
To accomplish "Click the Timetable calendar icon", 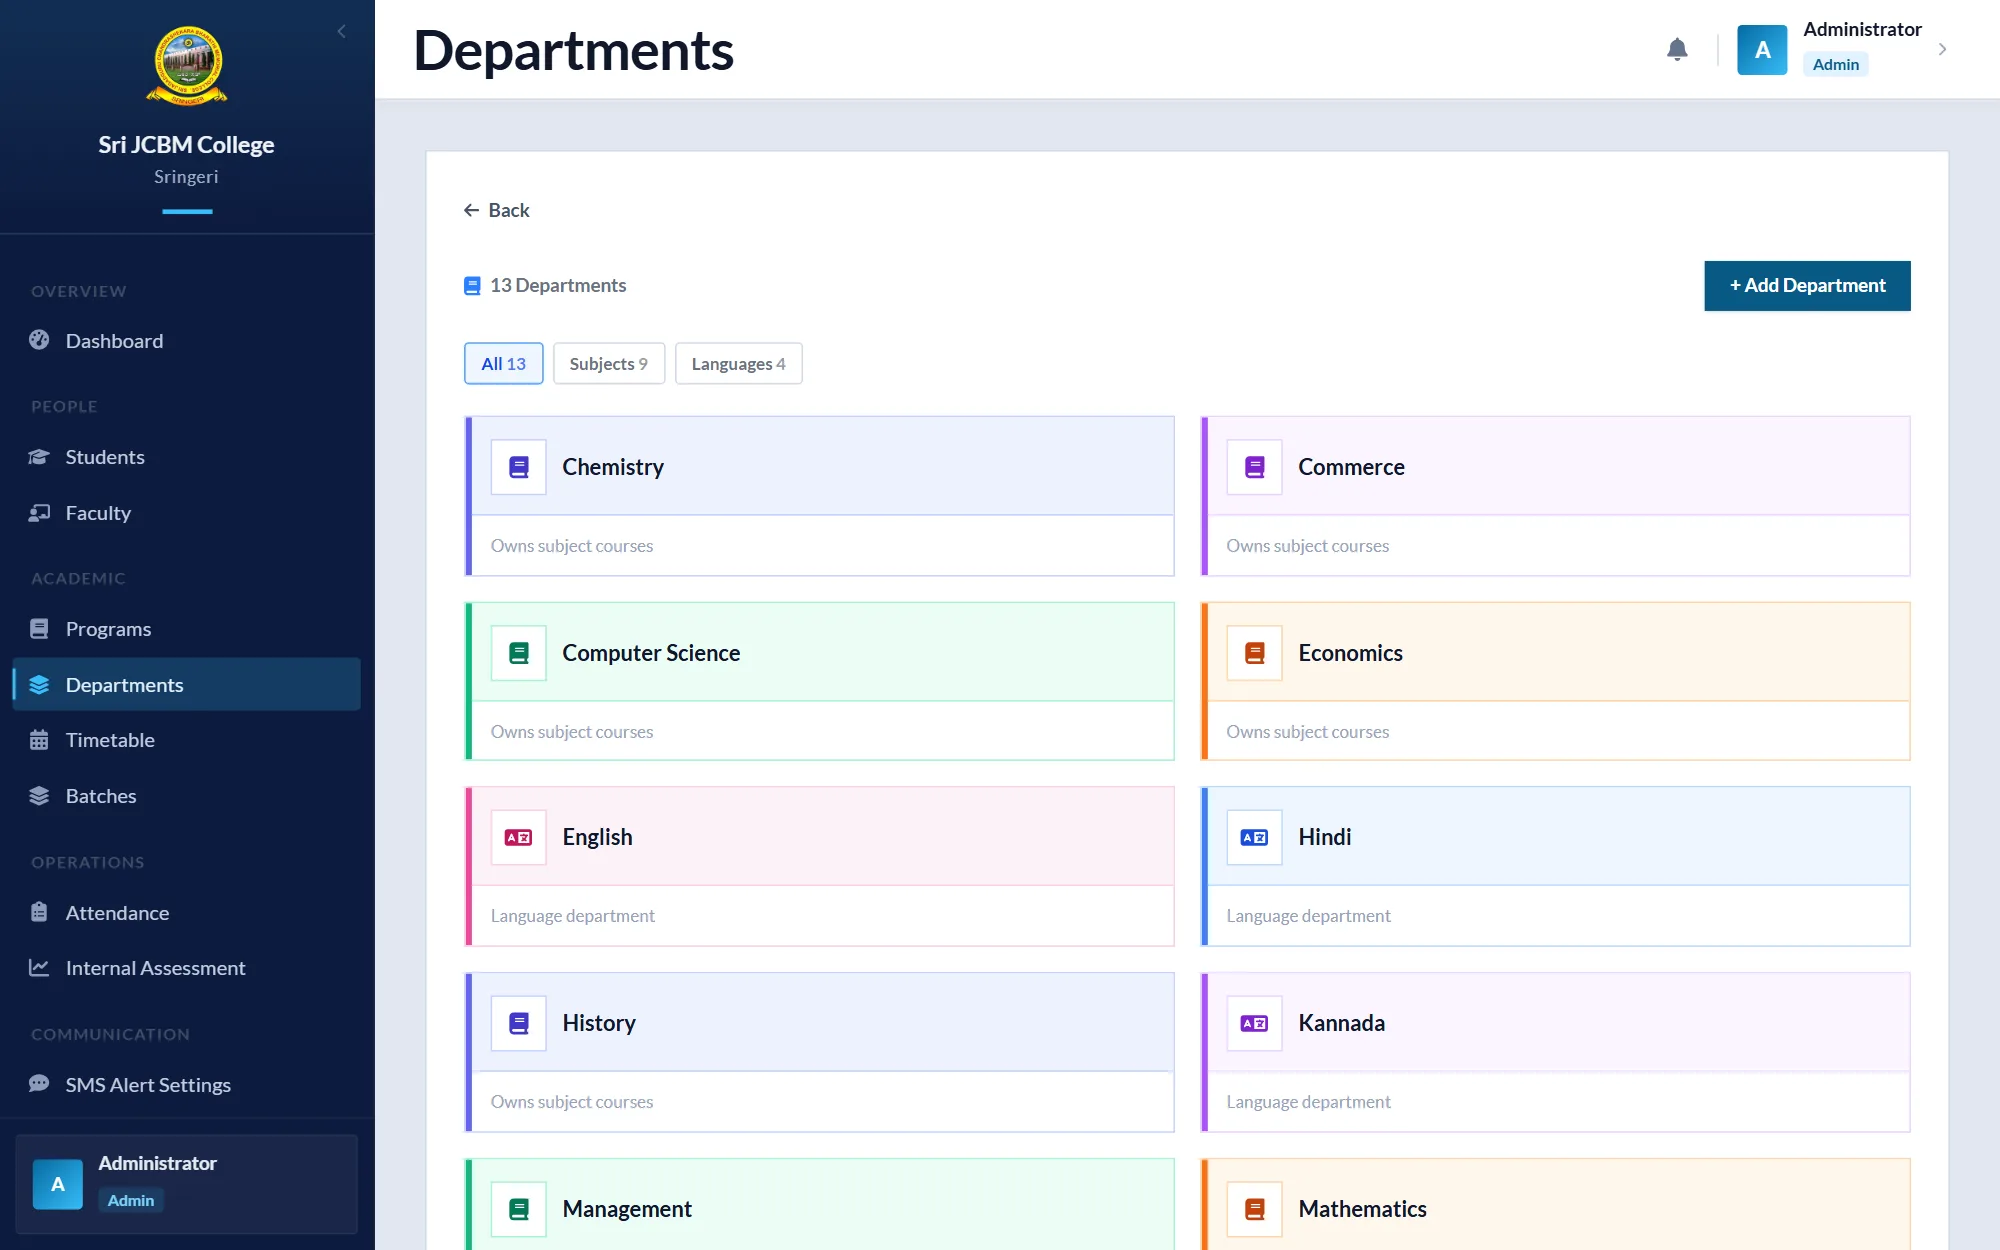I will coord(39,740).
